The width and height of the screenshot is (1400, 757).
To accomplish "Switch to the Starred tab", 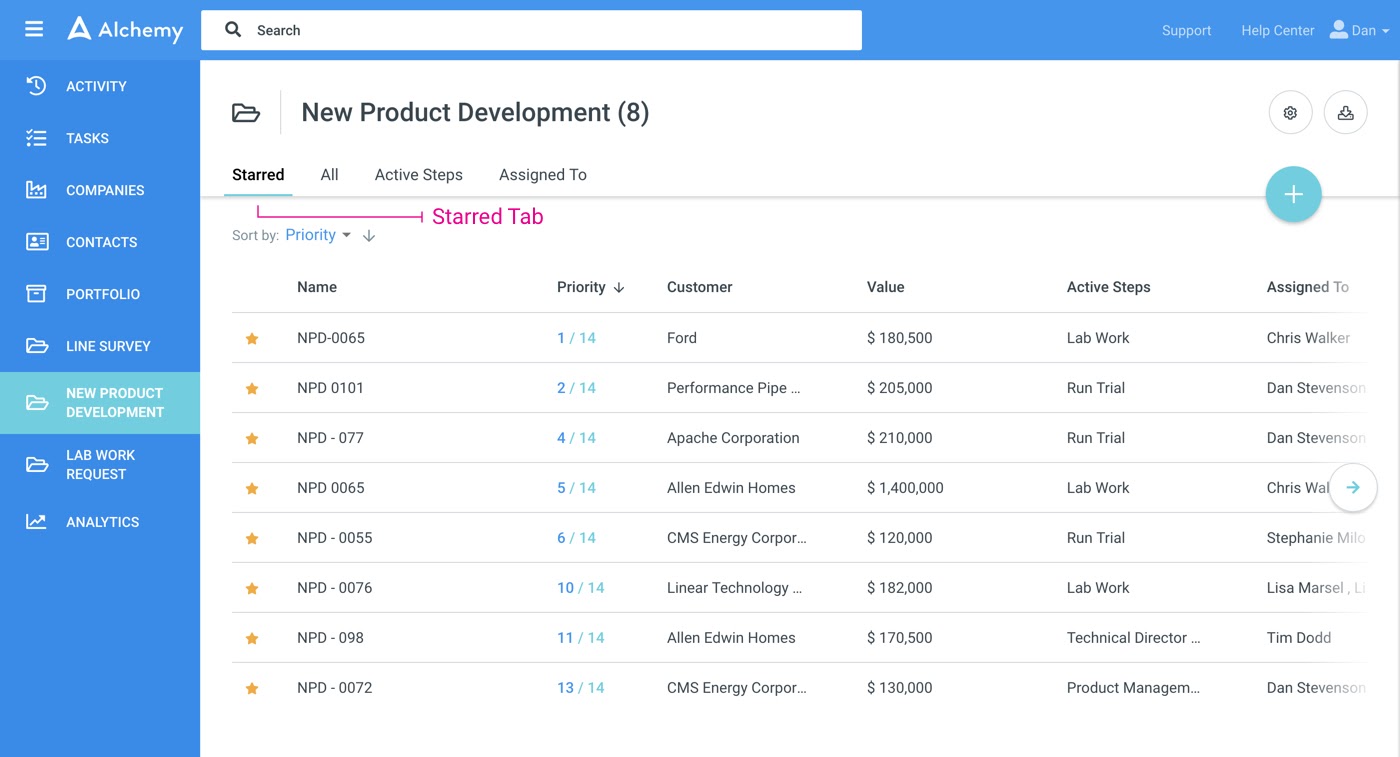I will click(258, 174).
